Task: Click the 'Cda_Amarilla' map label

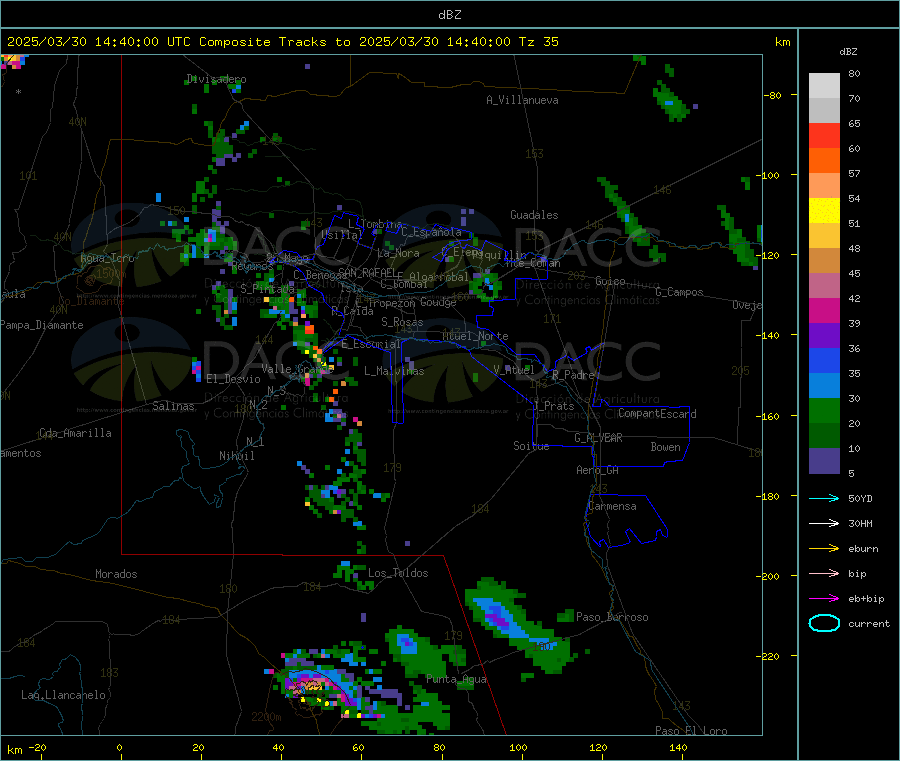Action: point(76,433)
